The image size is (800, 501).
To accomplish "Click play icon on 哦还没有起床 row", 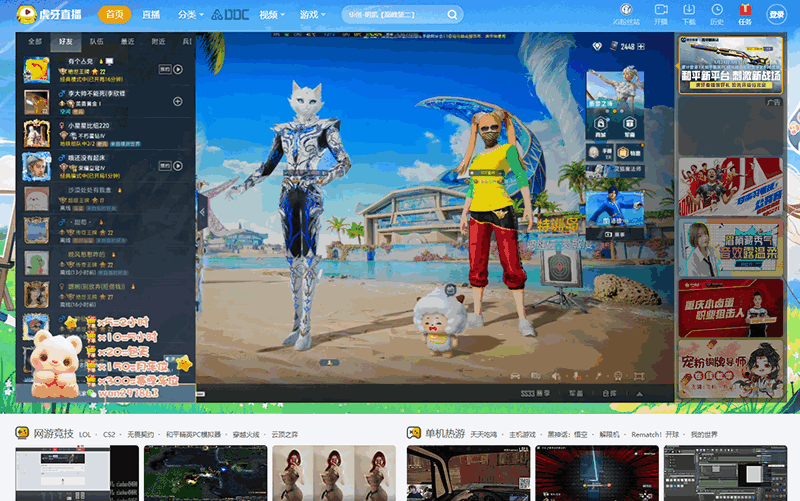I will (178, 166).
